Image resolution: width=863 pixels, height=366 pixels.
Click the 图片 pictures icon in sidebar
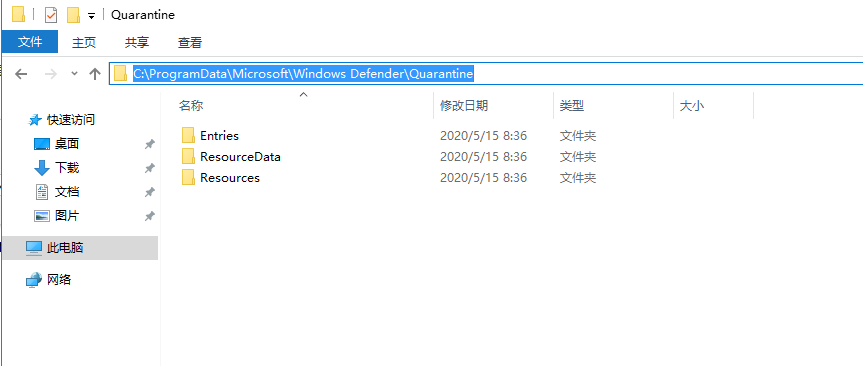tap(42, 216)
